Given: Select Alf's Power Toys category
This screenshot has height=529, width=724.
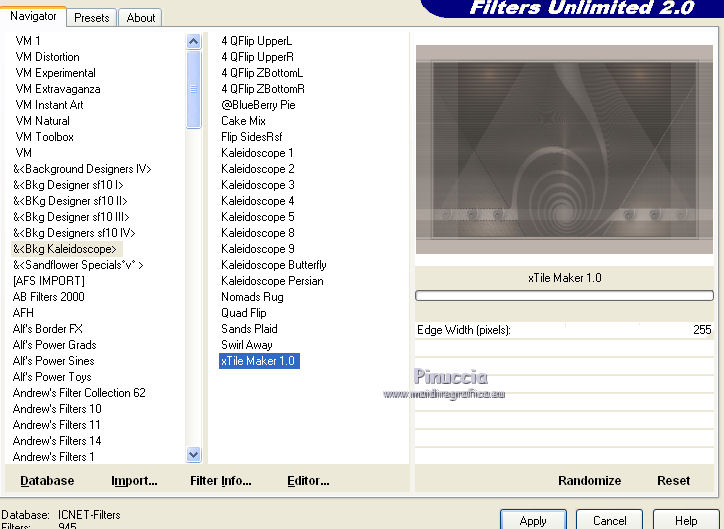Looking at the screenshot, I should point(52,377).
